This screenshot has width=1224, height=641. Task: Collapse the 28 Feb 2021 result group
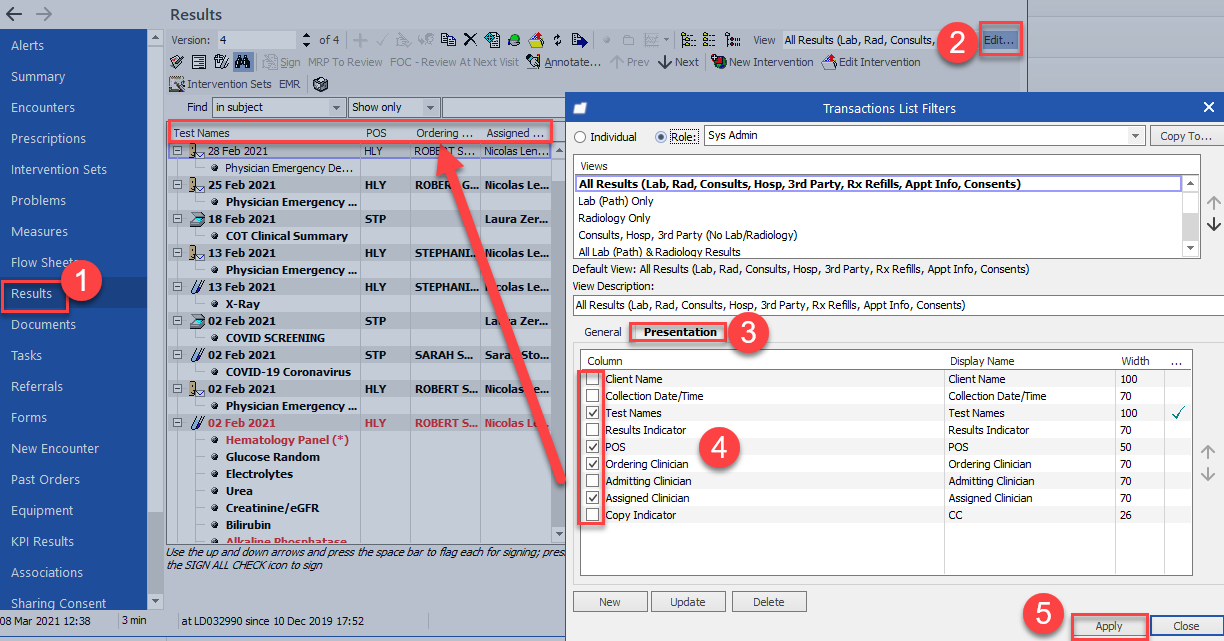click(176, 151)
